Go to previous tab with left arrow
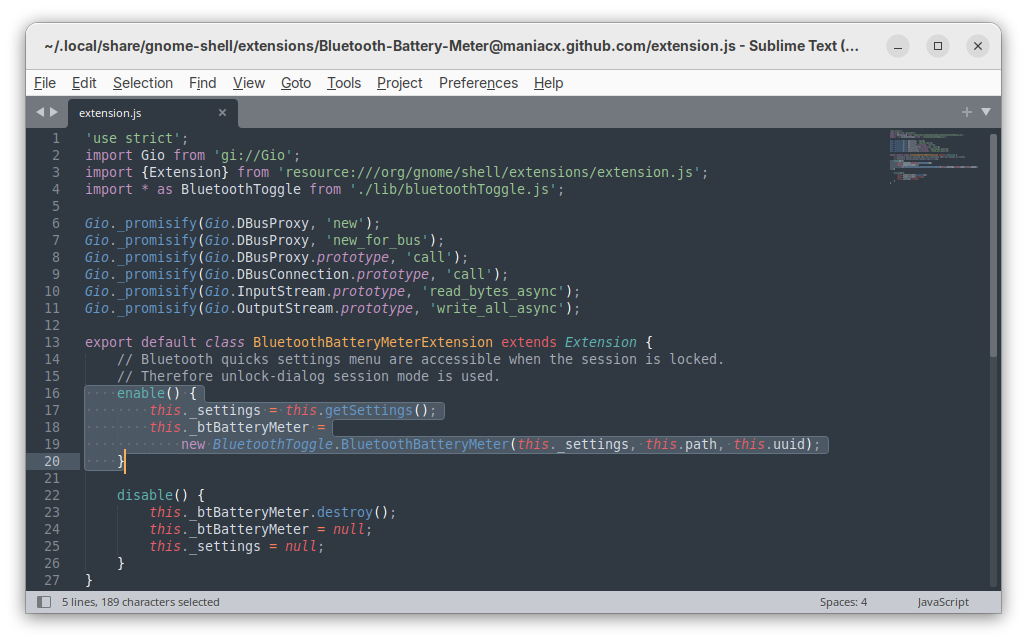1027x642 pixels. click(x=40, y=112)
